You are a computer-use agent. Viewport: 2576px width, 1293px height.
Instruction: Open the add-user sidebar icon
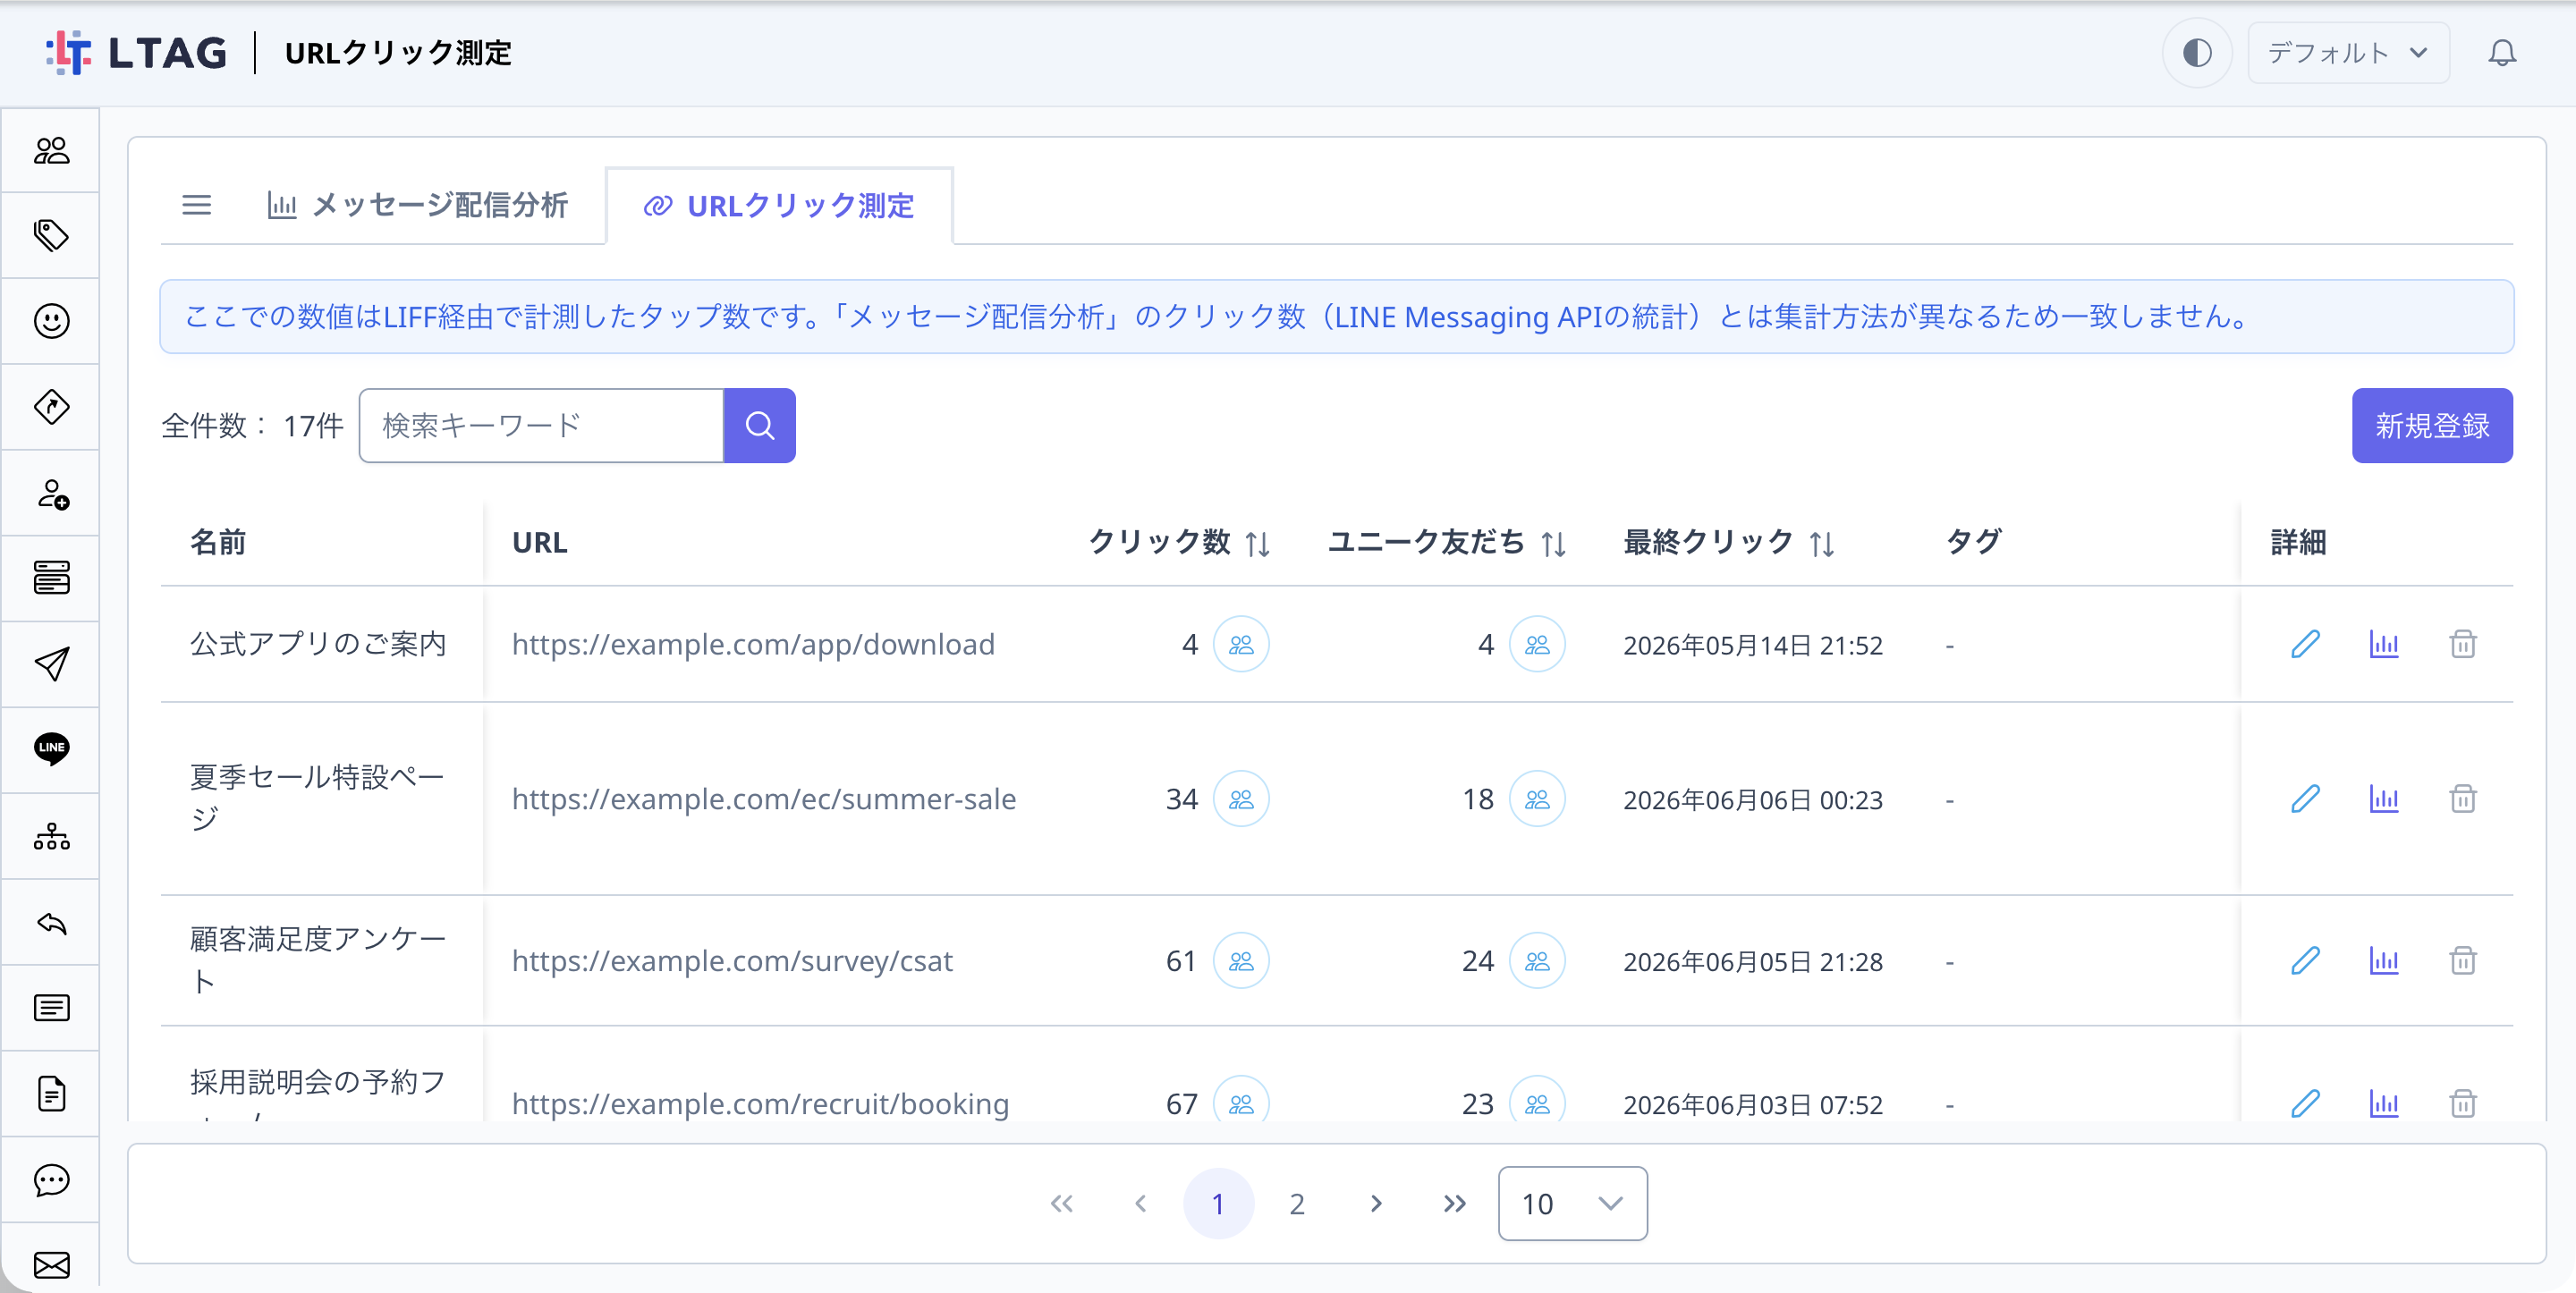click(x=51, y=493)
